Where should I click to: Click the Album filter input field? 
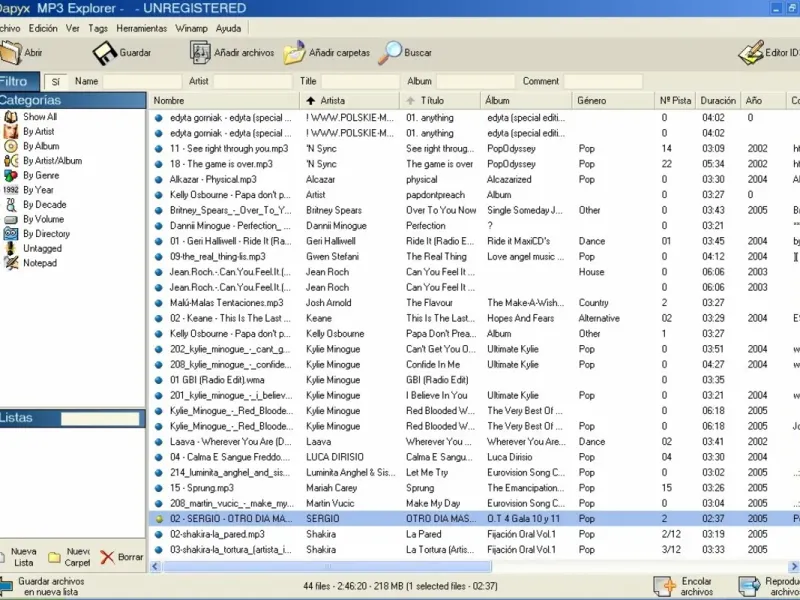pos(476,82)
